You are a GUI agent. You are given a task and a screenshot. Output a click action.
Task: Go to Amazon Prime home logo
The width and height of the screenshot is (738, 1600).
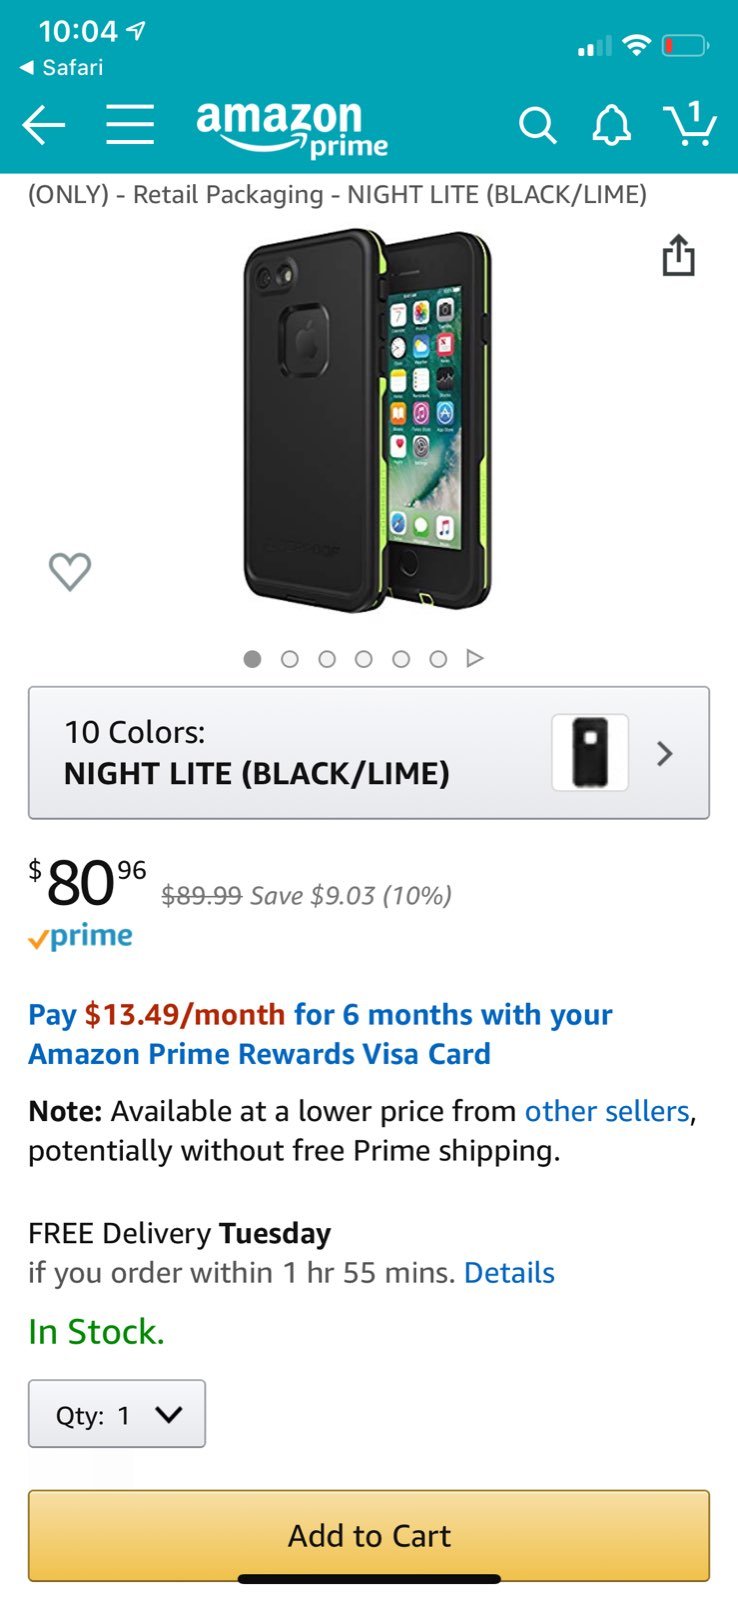[x=291, y=130]
